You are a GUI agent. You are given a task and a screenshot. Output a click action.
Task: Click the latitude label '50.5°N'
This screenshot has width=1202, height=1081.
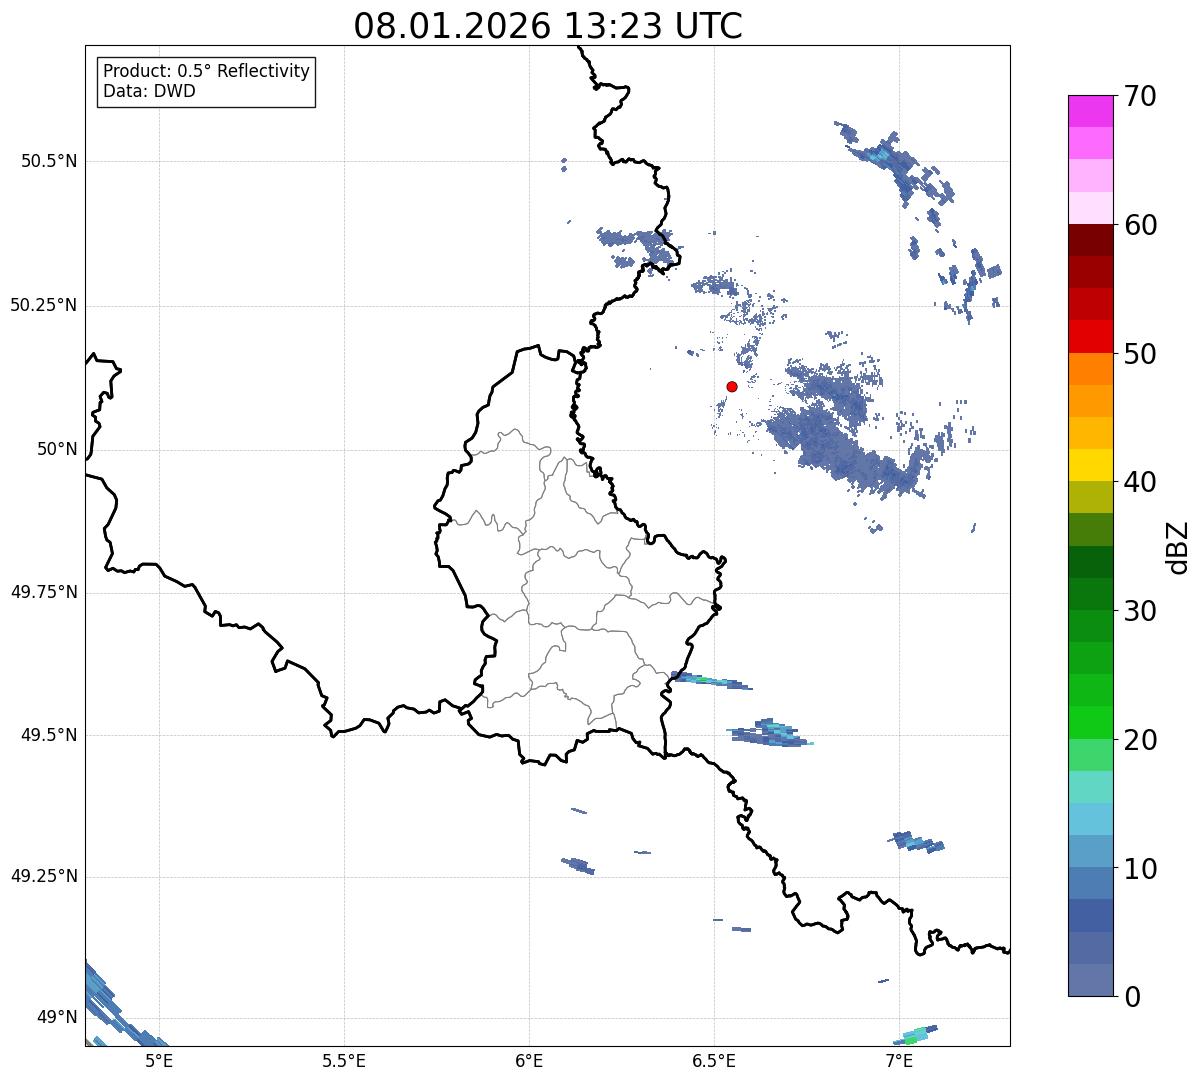point(49,161)
